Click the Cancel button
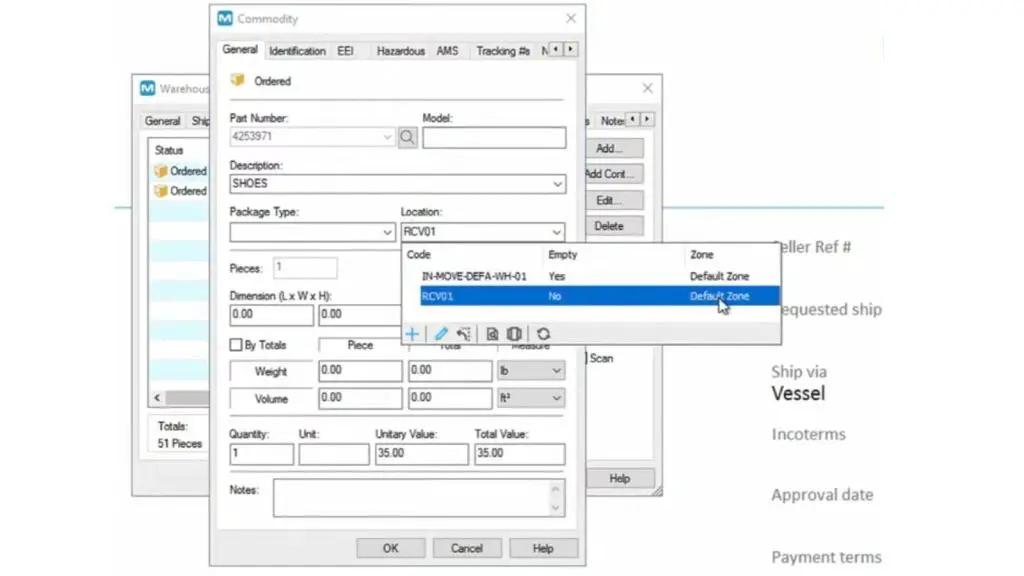The image size is (1024, 576). click(466, 548)
